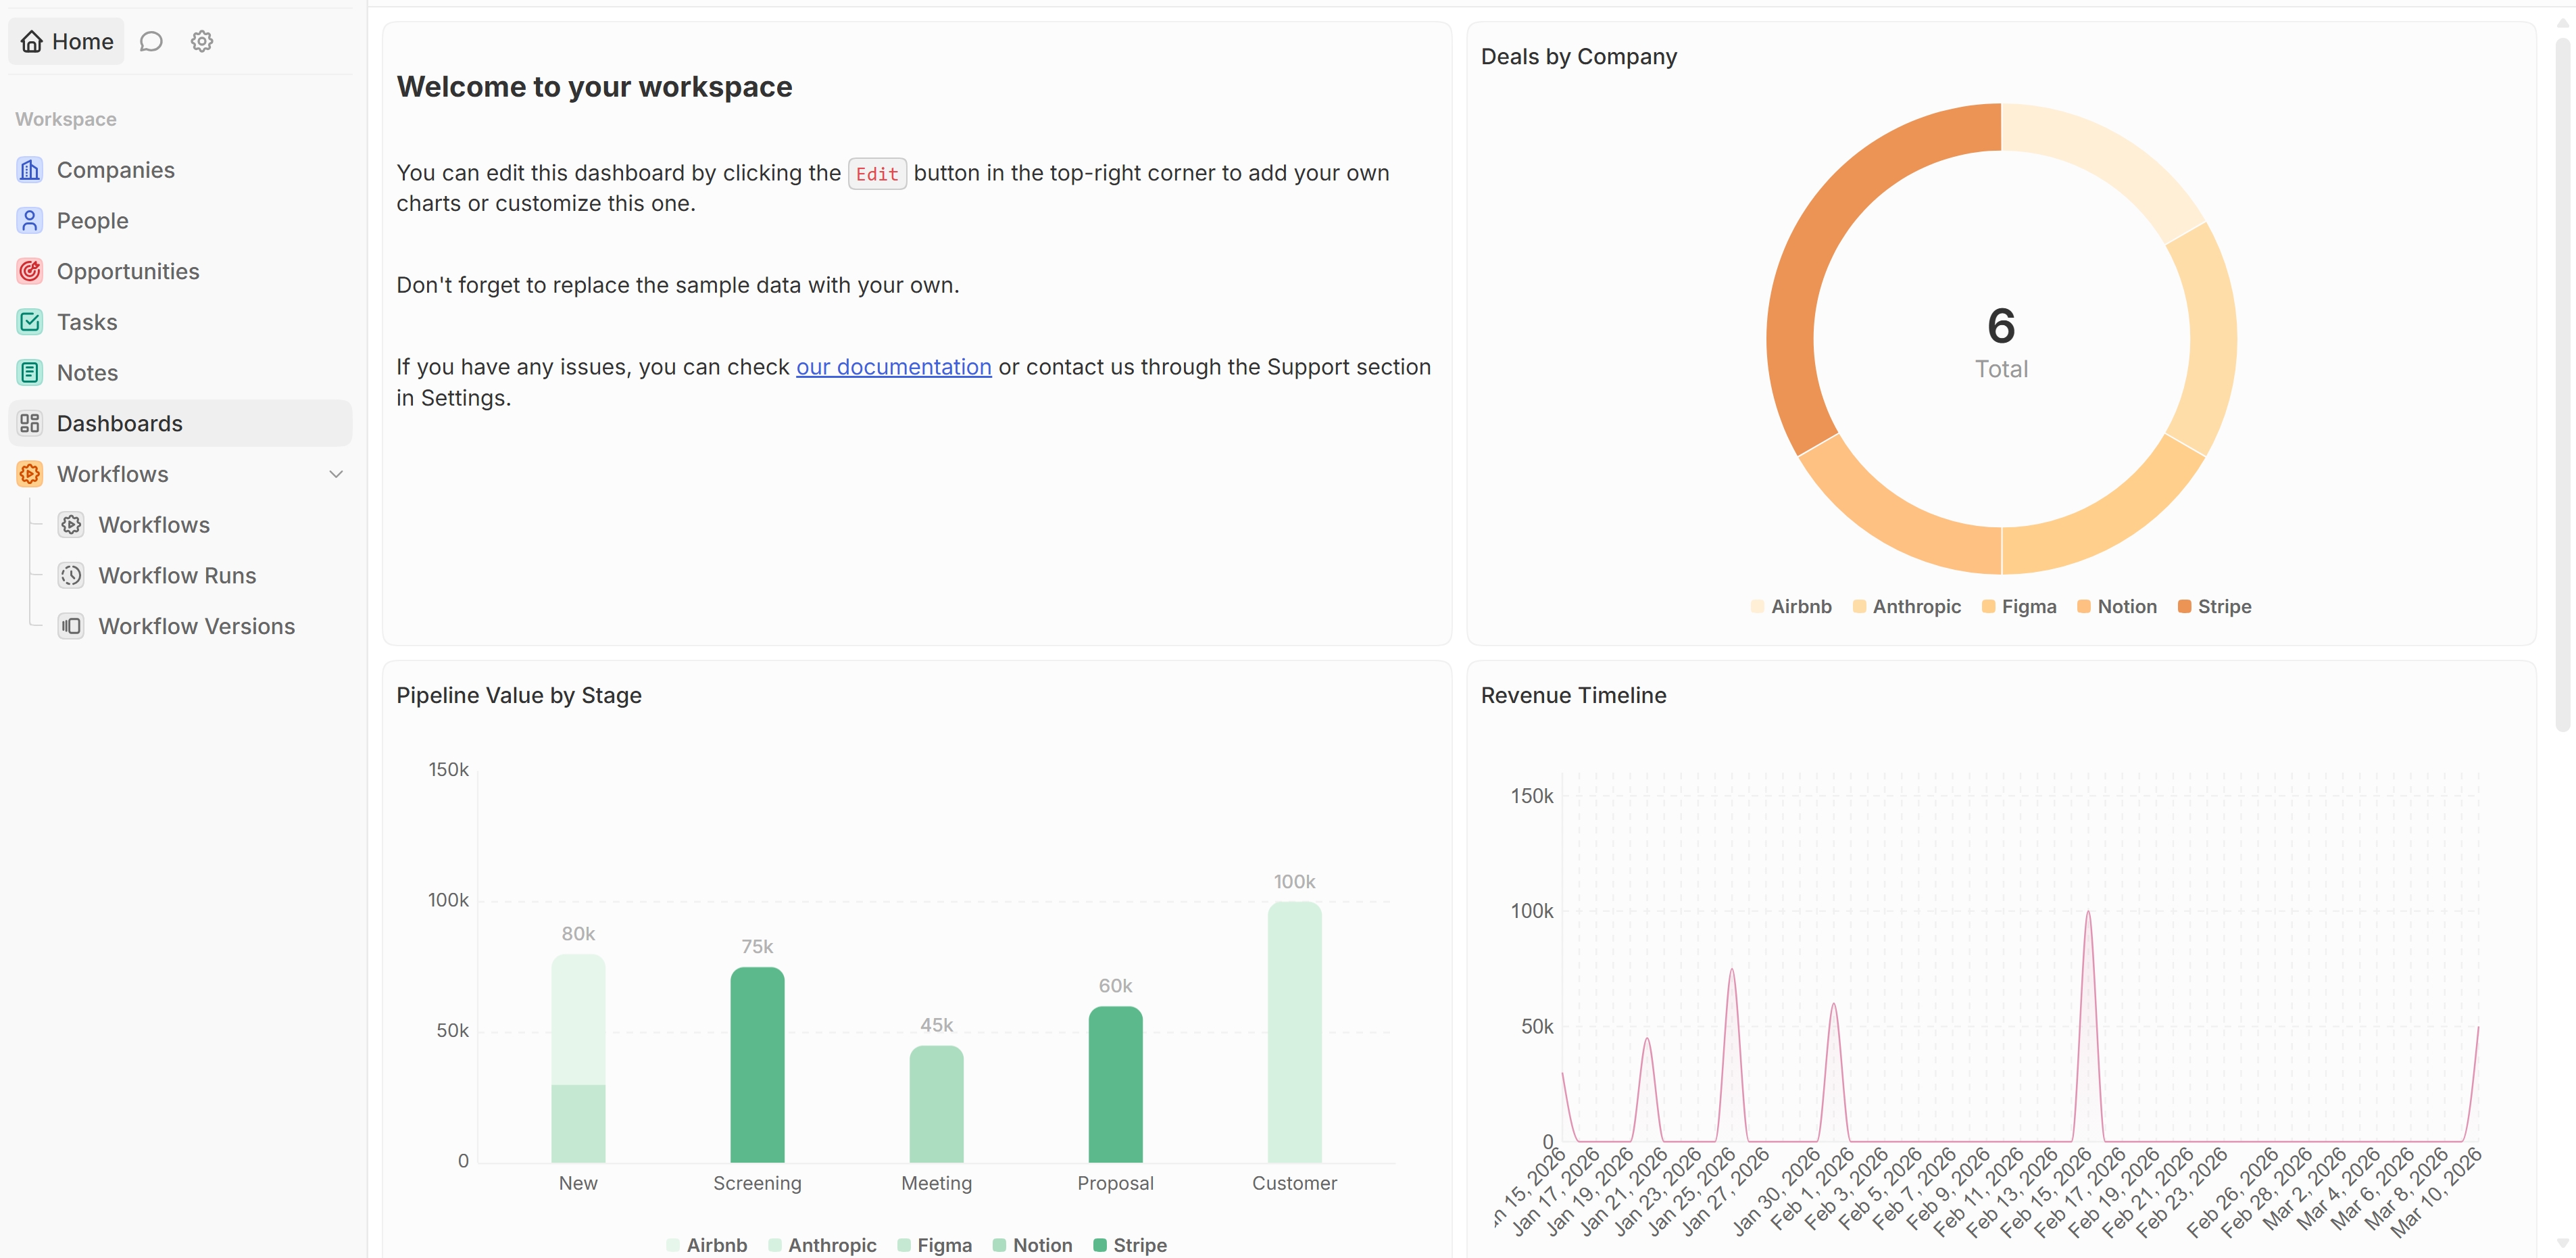Click the nested Workflows gear icon

[71, 525]
